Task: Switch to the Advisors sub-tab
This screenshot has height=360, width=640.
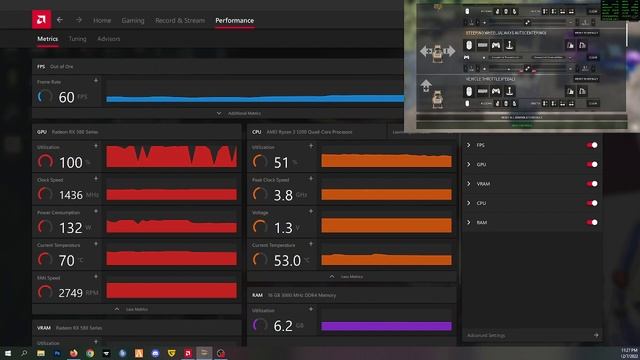Action: (x=109, y=39)
